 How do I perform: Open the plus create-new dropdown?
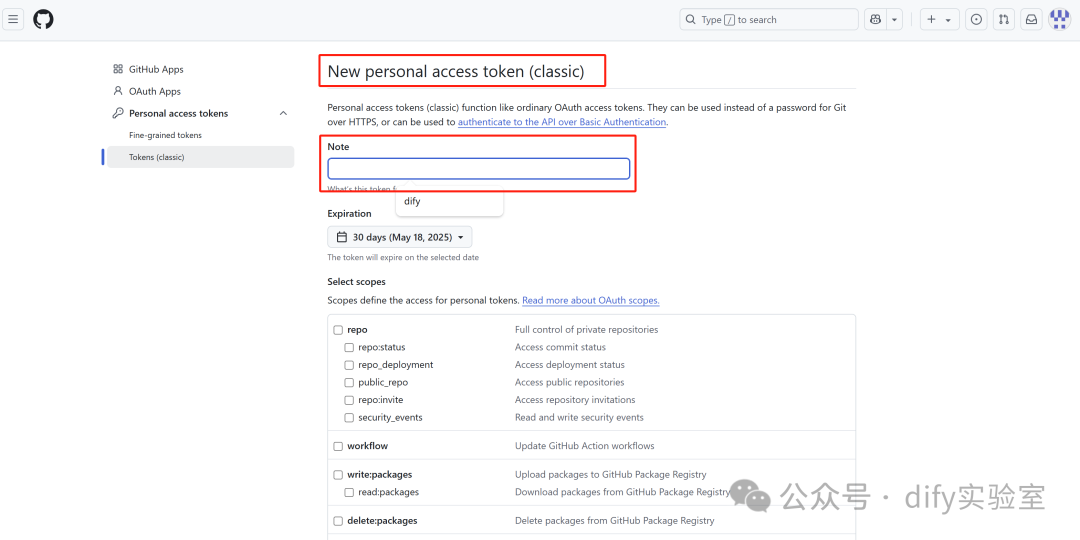(x=939, y=19)
